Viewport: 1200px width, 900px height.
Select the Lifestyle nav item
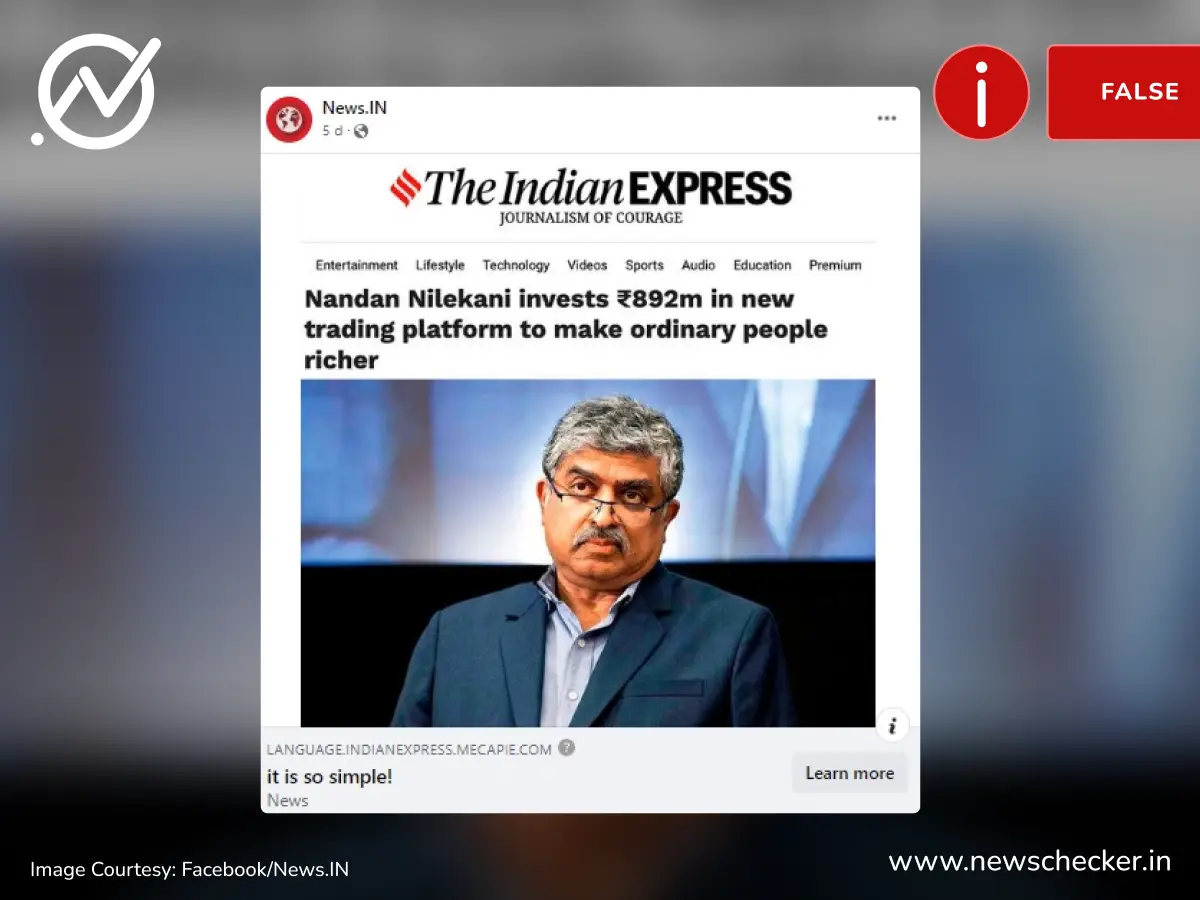pos(440,265)
